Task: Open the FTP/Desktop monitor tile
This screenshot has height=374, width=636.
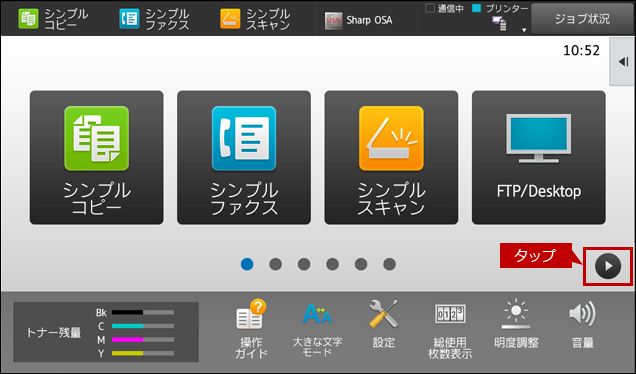Action: click(539, 157)
